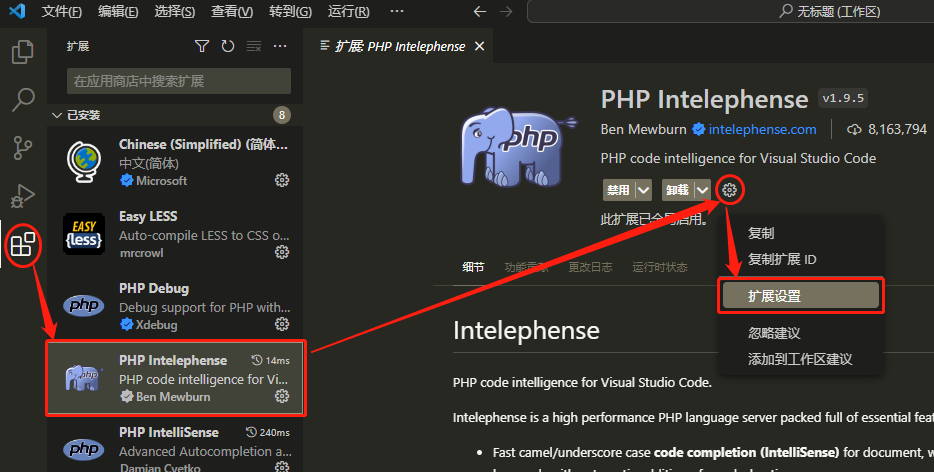Open the overflow menu in menu bar

[x=397, y=11]
